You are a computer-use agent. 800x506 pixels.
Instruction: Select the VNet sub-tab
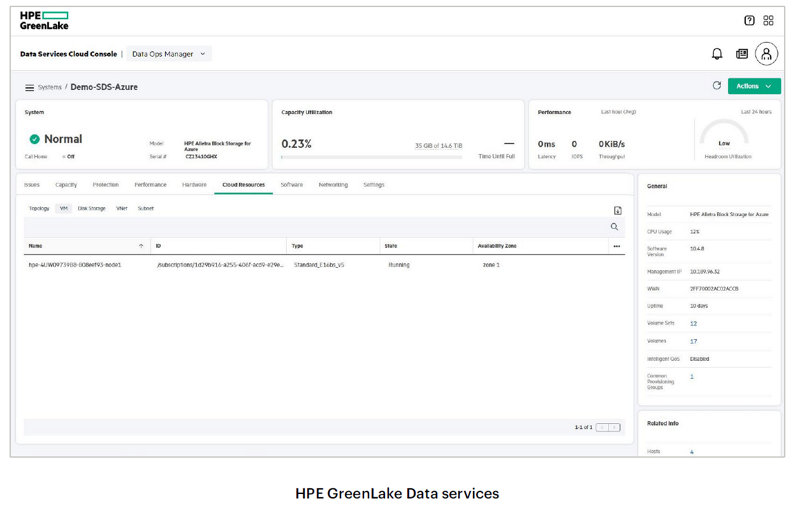(x=122, y=208)
